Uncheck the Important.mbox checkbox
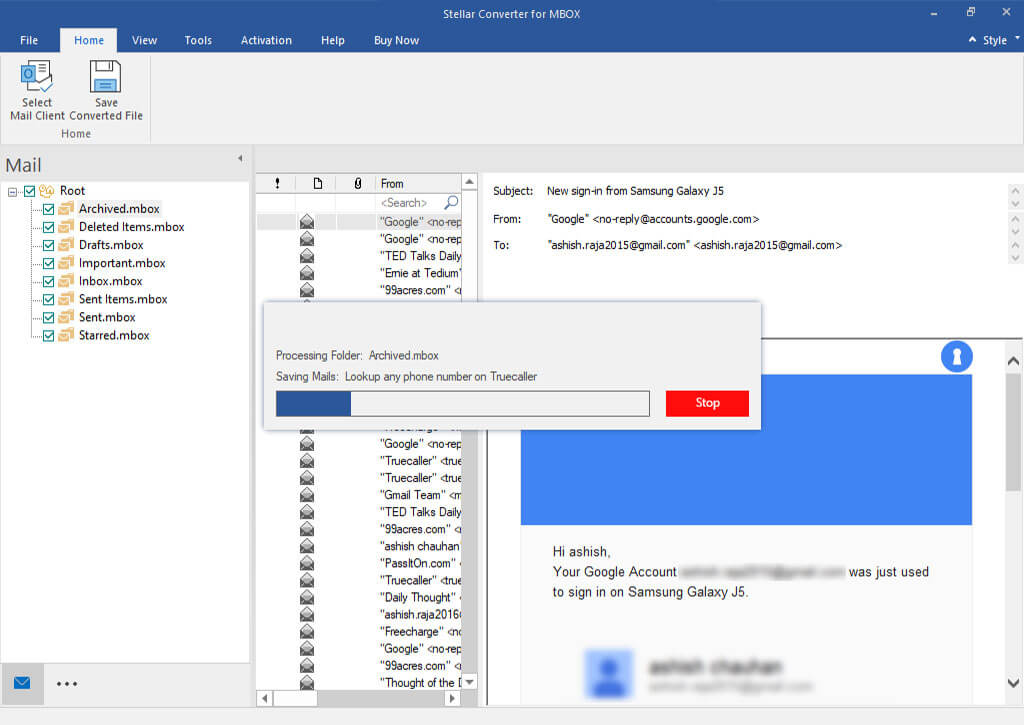The height and width of the screenshot is (725, 1024). [48, 264]
